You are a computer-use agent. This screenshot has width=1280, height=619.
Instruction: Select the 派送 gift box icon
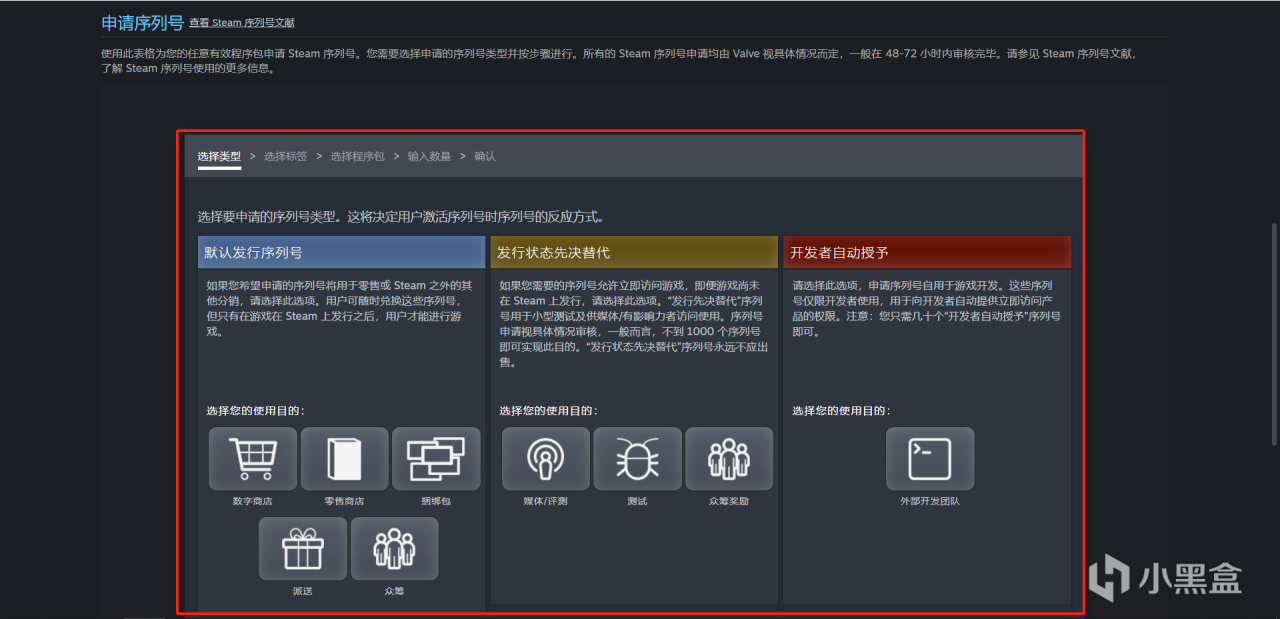tap(303, 548)
